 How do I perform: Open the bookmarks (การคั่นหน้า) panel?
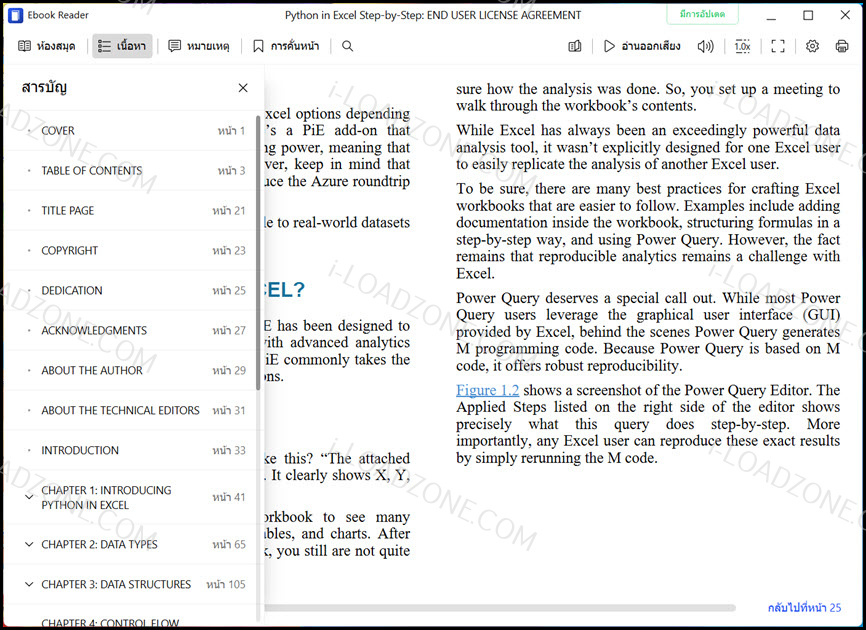[286, 46]
